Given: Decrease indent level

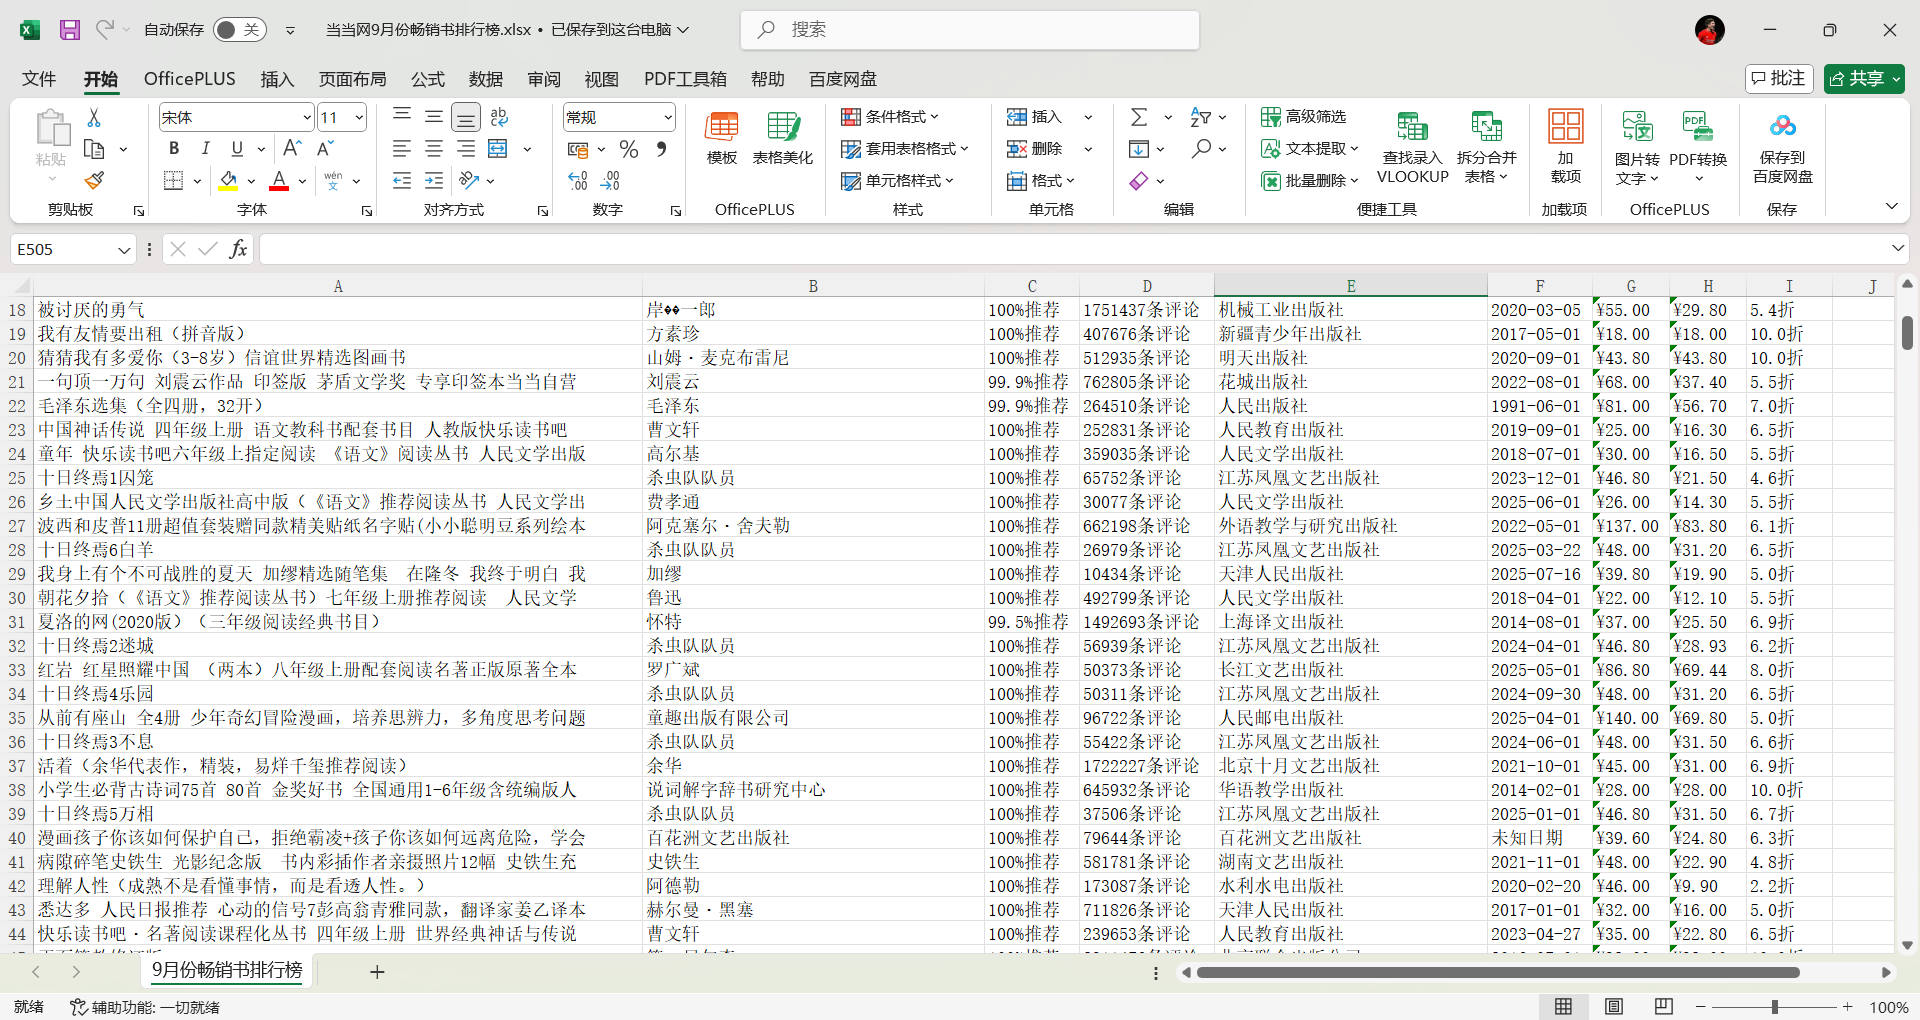Looking at the screenshot, I should coord(402,181).
